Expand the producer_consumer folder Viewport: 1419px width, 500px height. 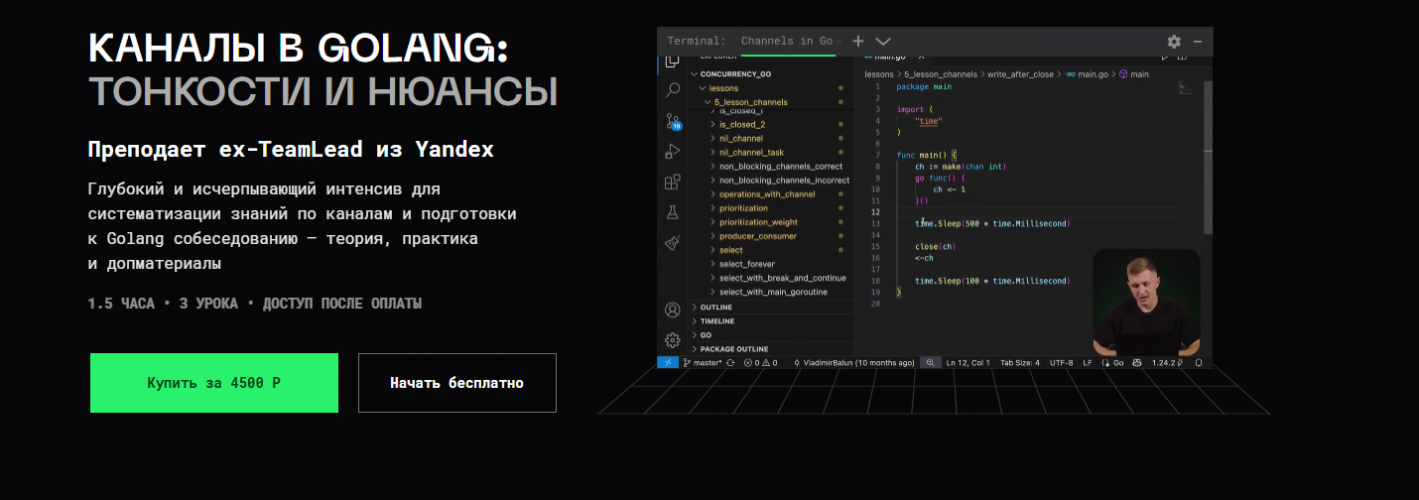point(757,236)
